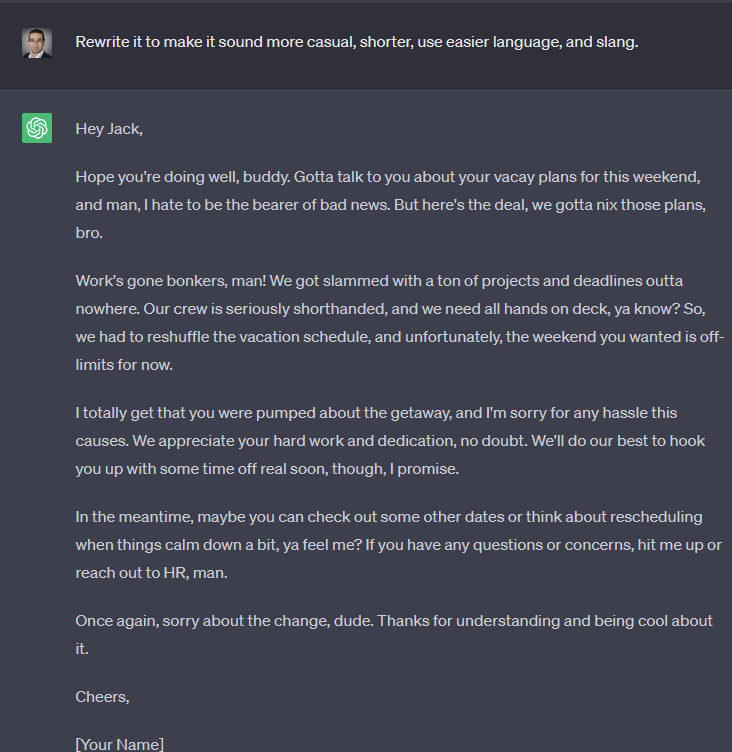Click the line beginning 'In the meantime, maybe'
732x752 pixels.
[389, 517]
